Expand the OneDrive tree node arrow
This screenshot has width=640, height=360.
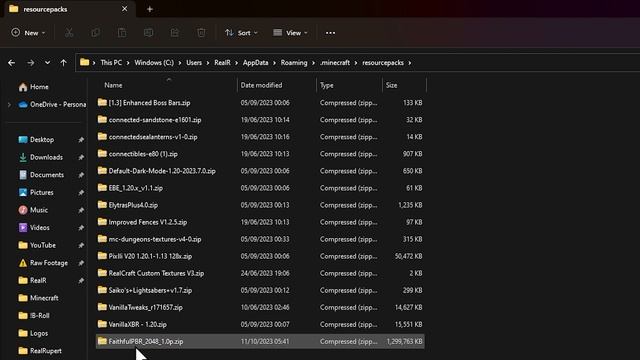click(x=9, y=104)
